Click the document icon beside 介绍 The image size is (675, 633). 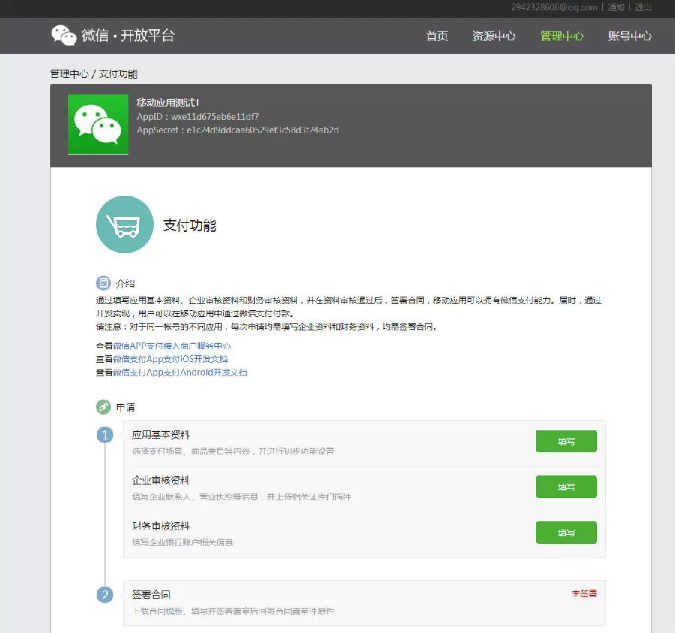click(103, 283)
